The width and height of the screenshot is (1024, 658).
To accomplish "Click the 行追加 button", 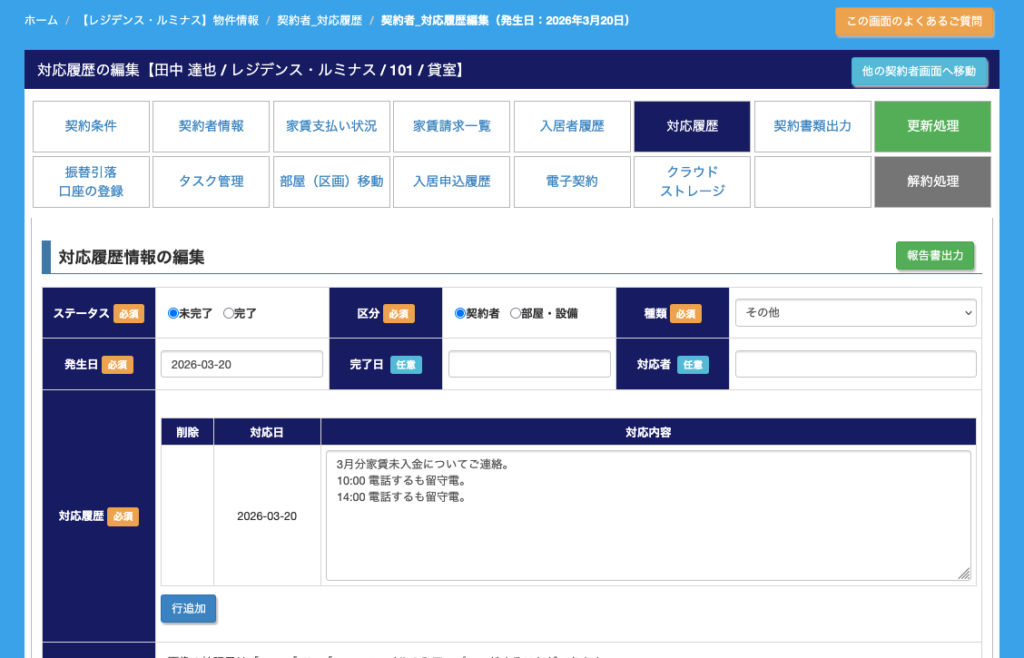I will [x=188, y=608].
